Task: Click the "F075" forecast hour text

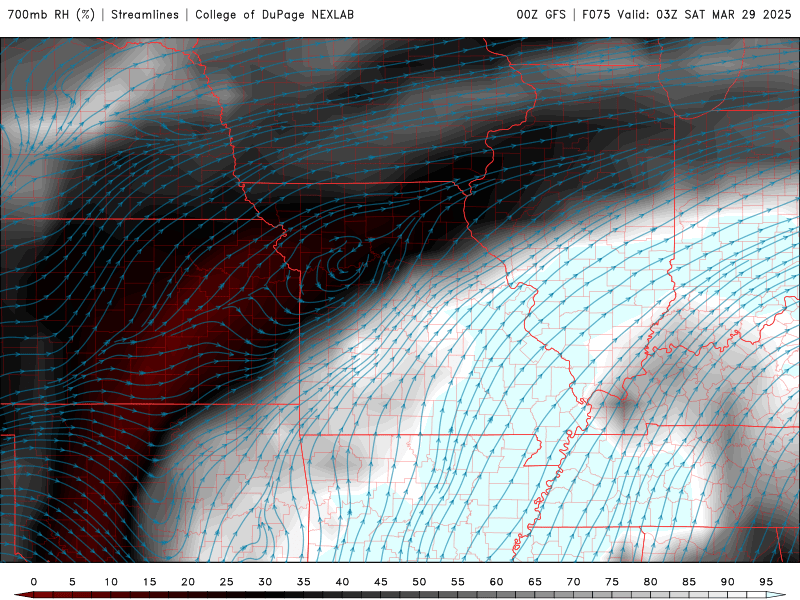Action: tap(596, 14)
